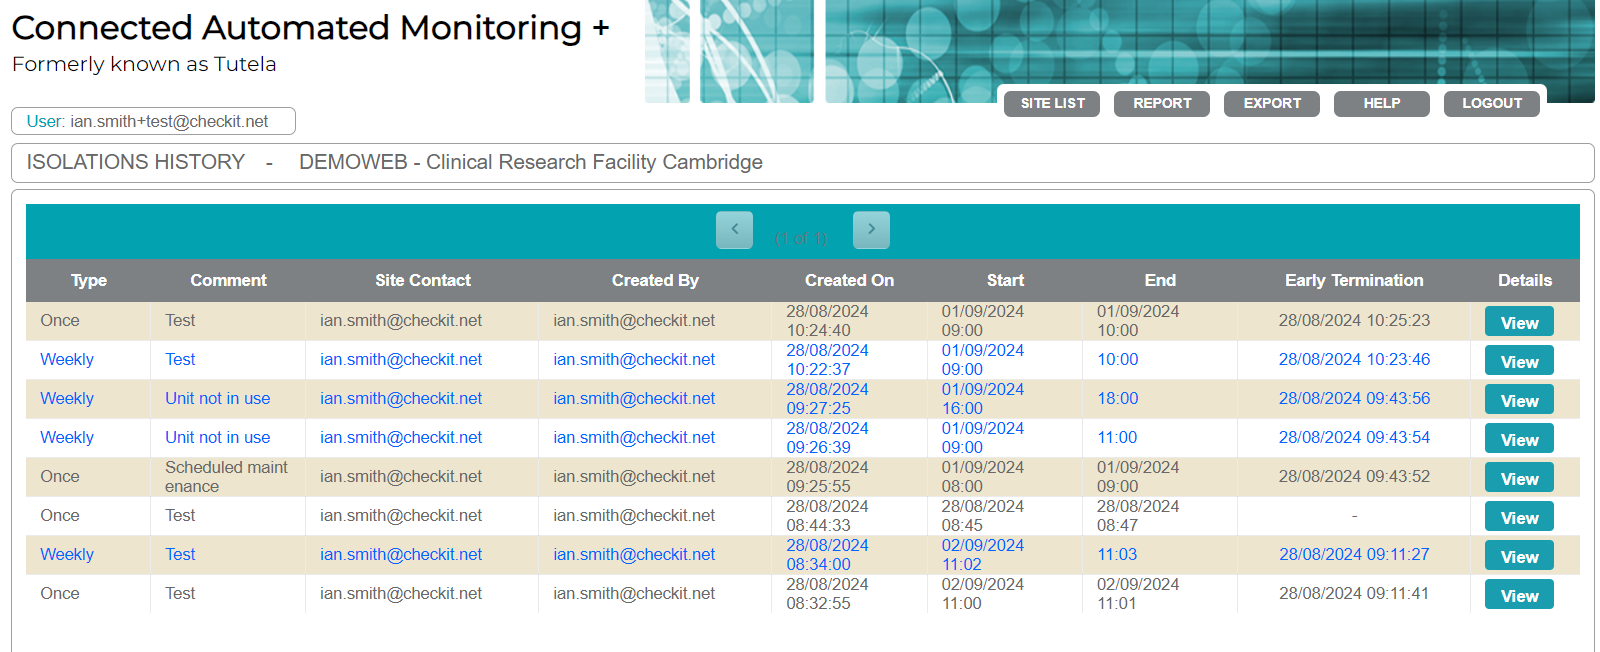Click the Early Termination column header

point(1354,281)
